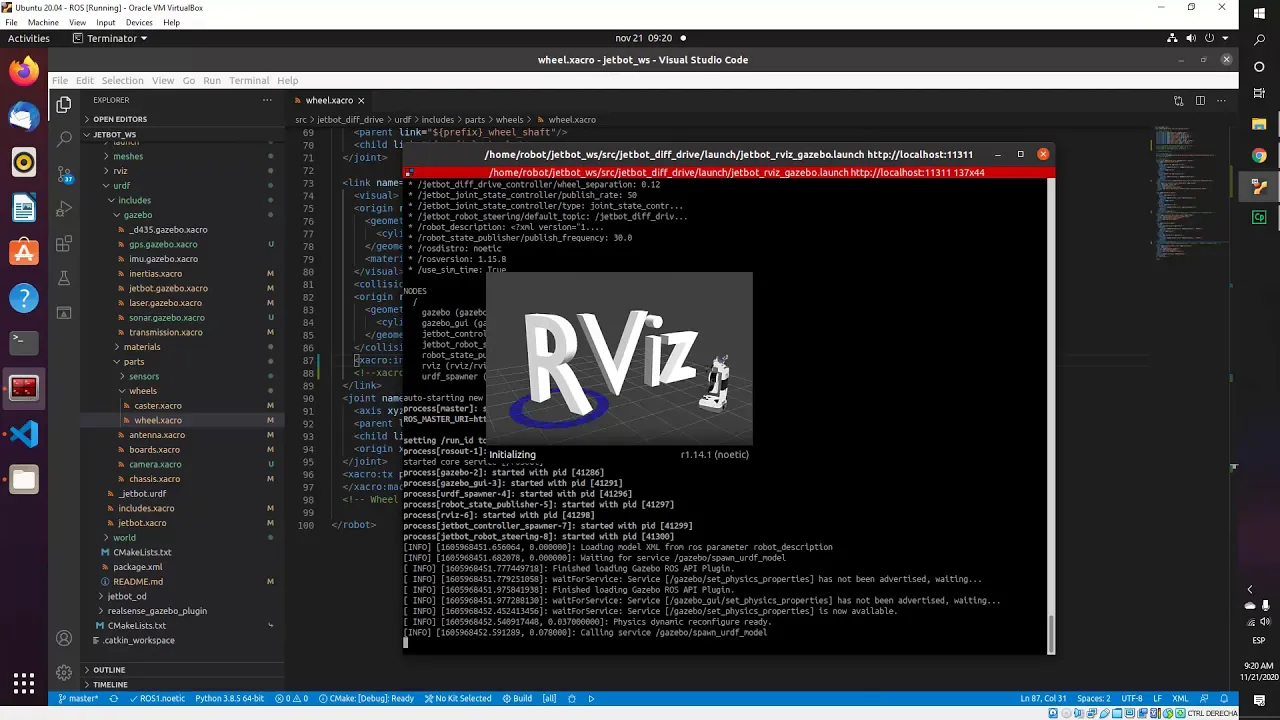Image resolution: width=1280 pixels, height=720 pixels.
Task: Open Source Control view with 37 badge
Action: [x=64, y=174]
